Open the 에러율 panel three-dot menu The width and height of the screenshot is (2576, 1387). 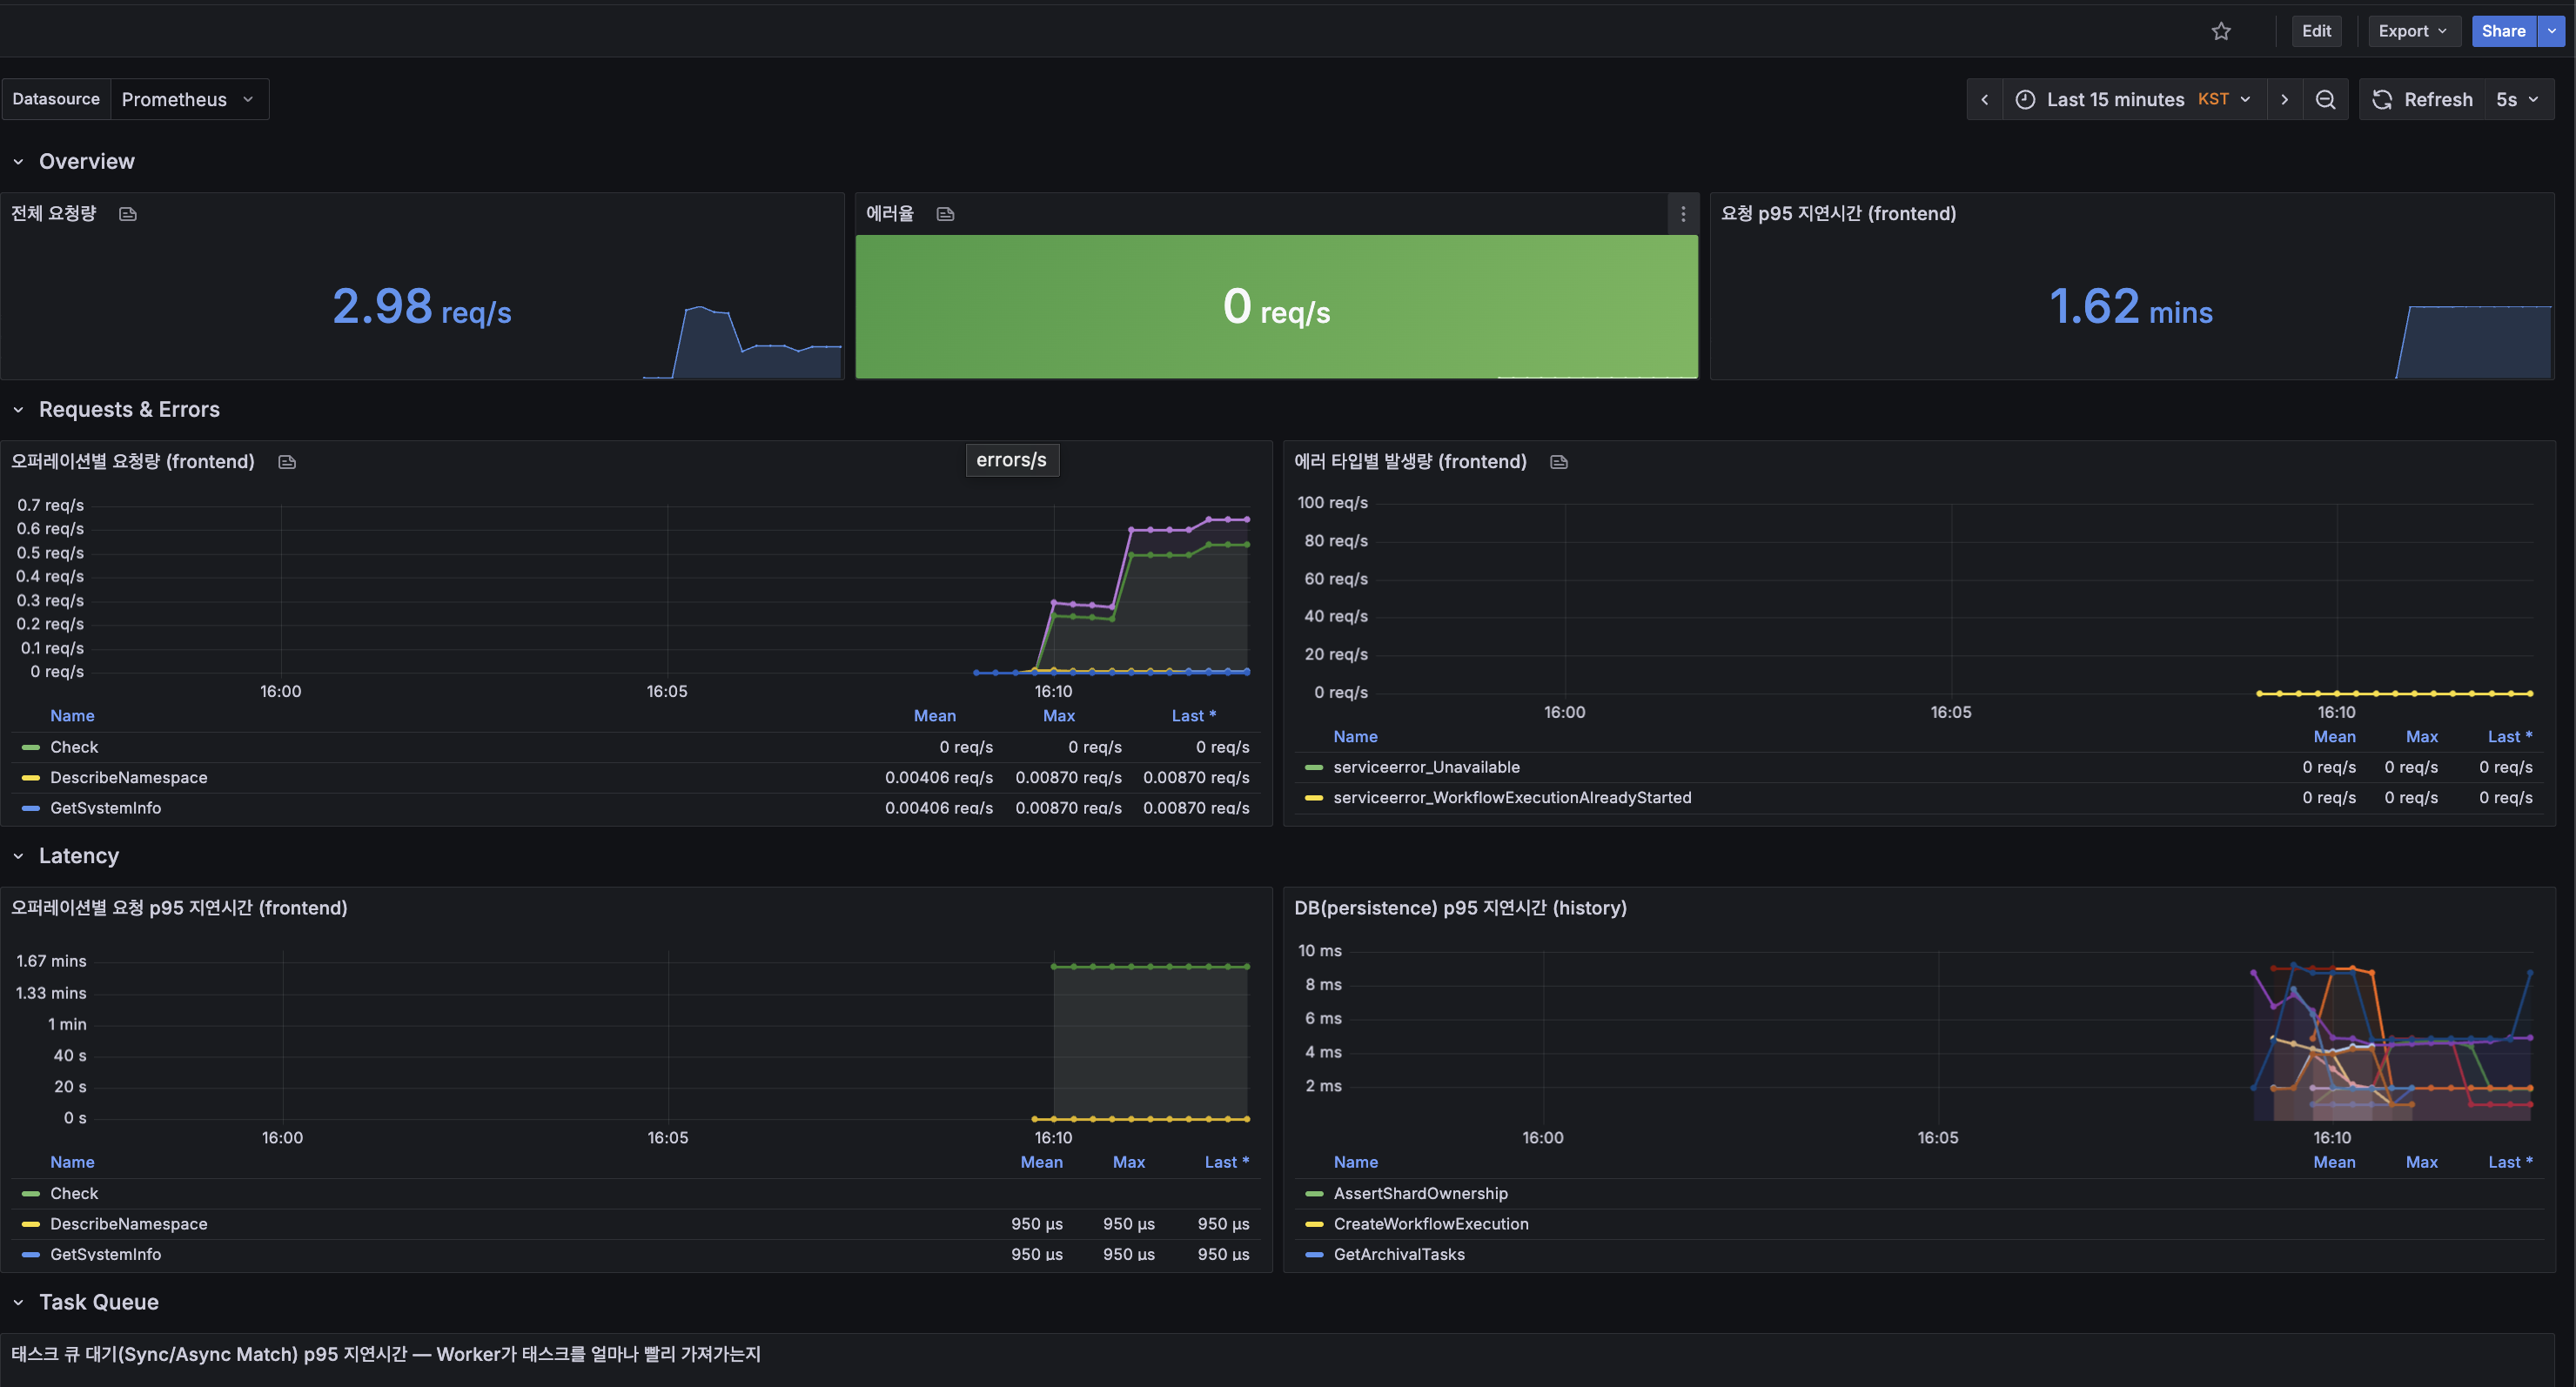point(1683,214)
